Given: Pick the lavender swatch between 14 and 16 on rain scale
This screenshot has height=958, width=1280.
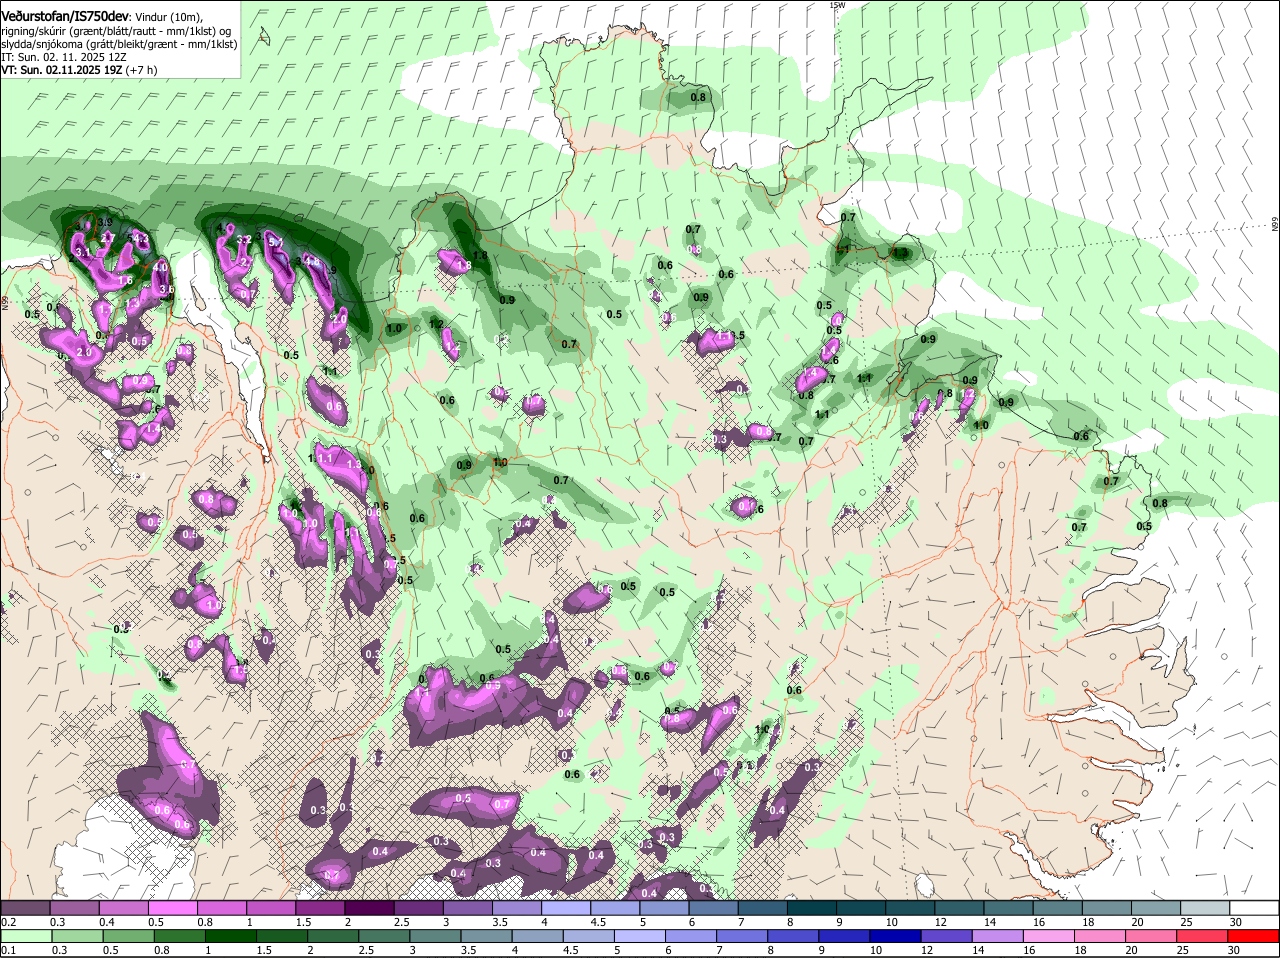Looking at the screenshot, I should coord(999,936).
